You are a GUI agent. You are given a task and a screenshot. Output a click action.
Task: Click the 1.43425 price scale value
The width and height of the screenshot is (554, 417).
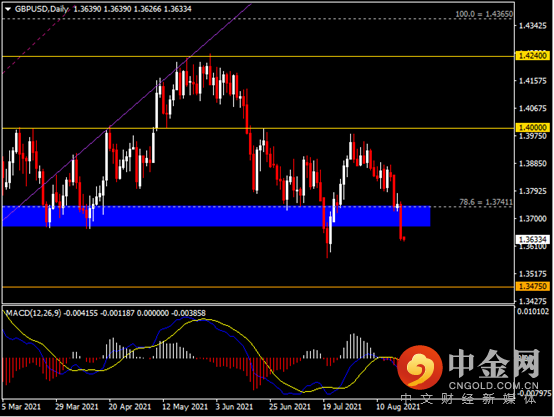coord(532,26)
